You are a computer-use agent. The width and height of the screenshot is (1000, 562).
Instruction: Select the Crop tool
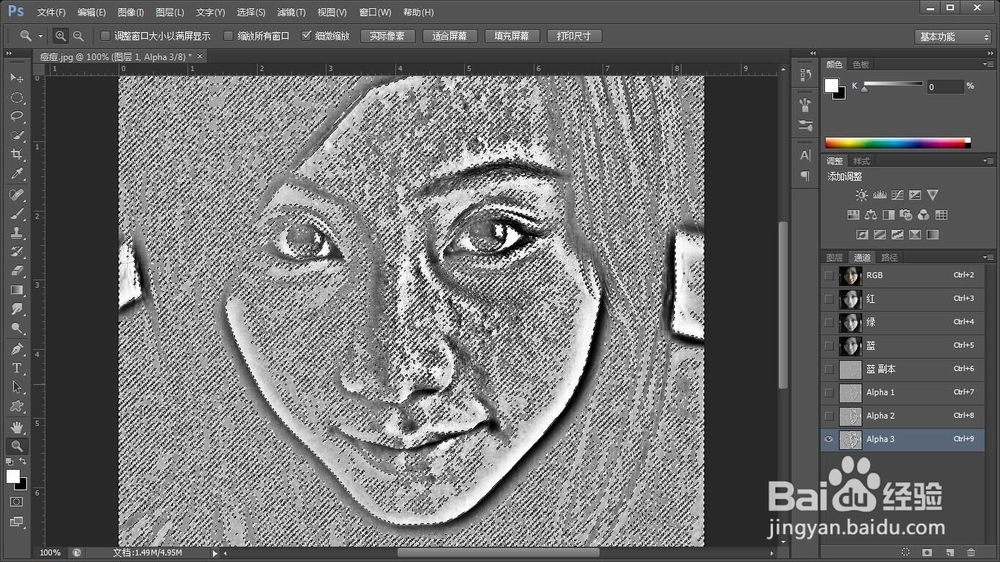[x=17, y=155]
